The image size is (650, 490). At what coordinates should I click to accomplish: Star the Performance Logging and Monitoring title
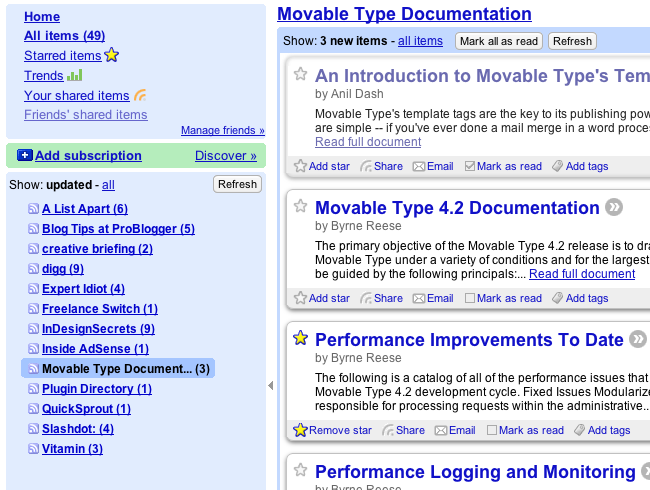click(301, 470)
